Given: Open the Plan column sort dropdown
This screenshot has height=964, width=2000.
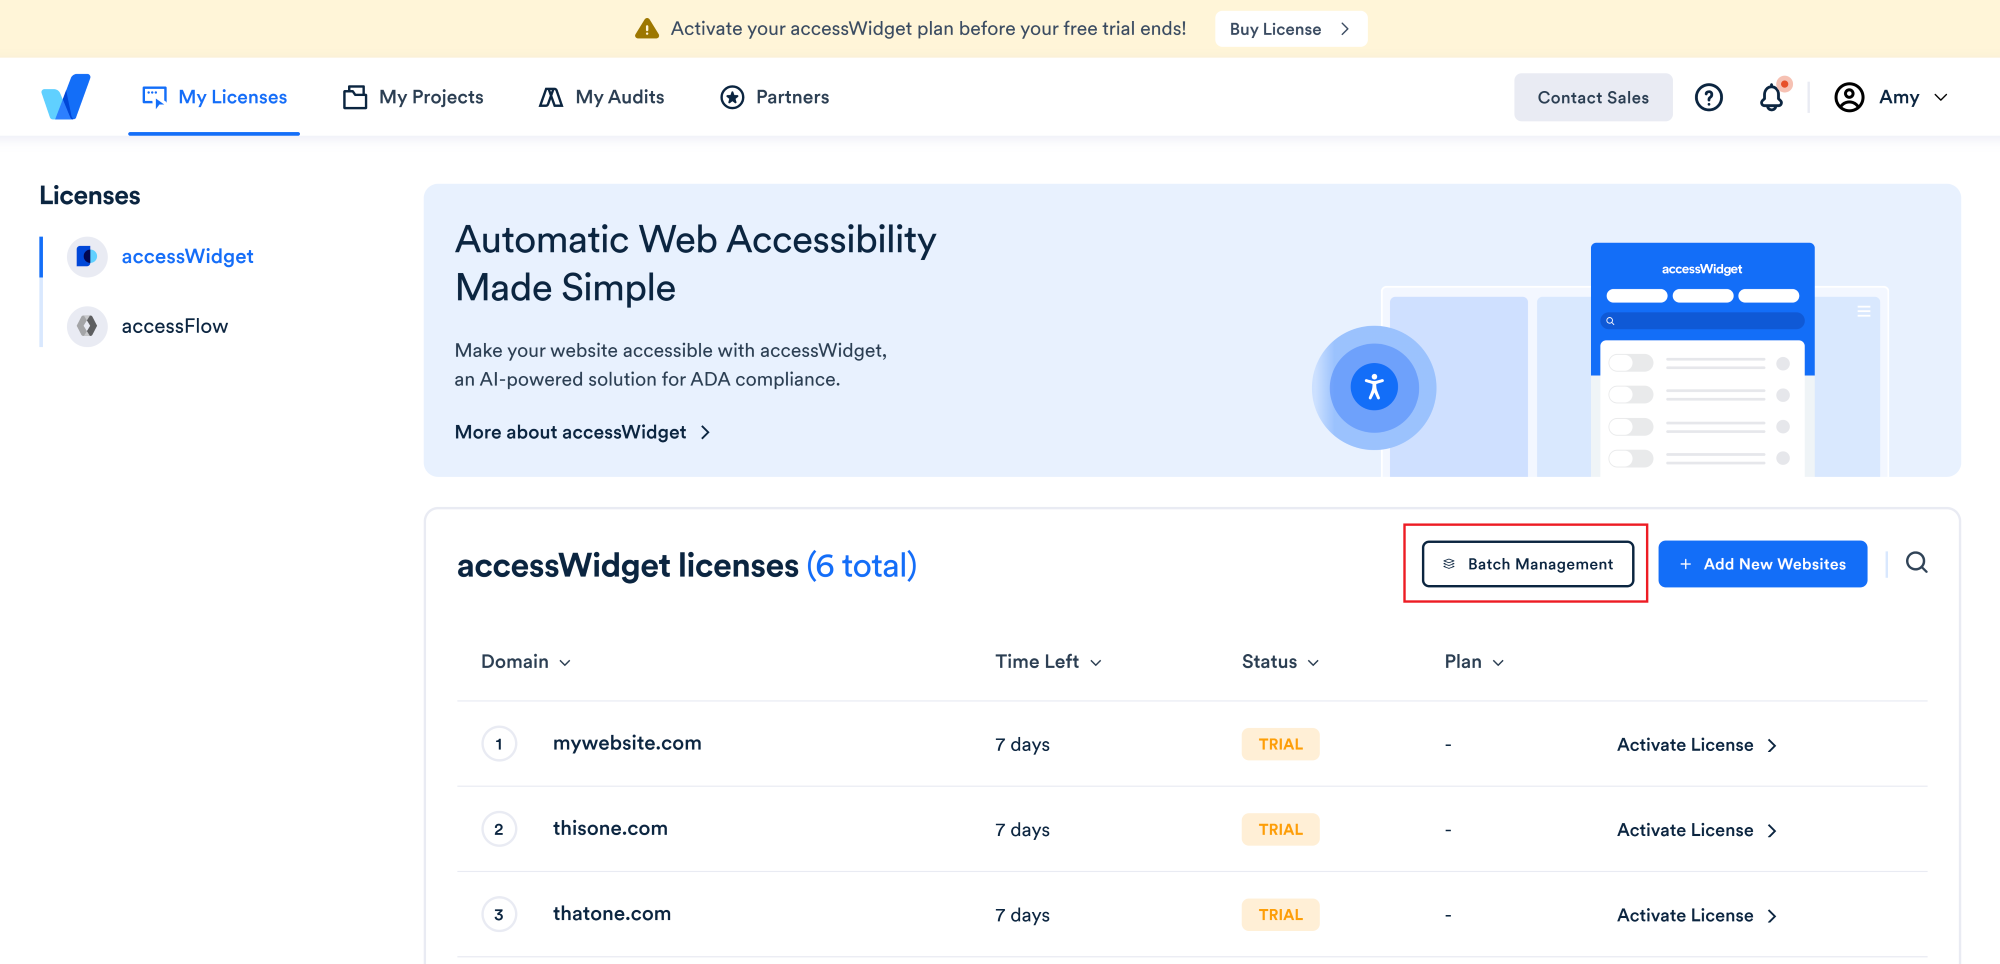Looking at the screenshot, I should pos(1474,662).
